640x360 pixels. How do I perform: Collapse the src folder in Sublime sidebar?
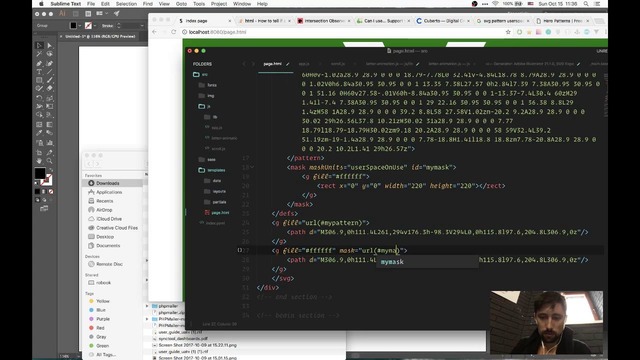[196, 74]
